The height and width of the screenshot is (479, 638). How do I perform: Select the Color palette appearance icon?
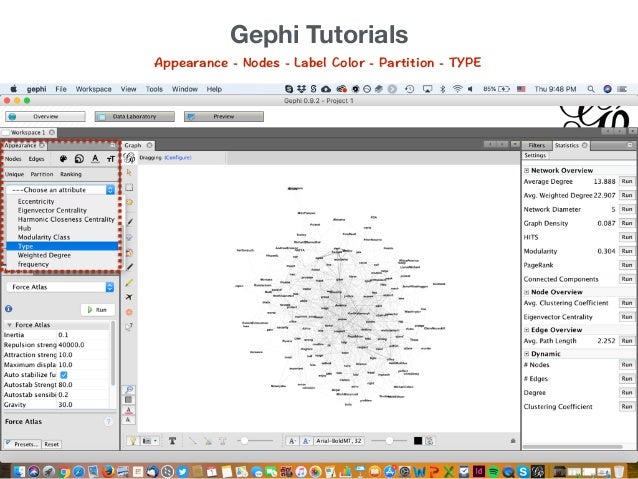click(x=63, y=159)
